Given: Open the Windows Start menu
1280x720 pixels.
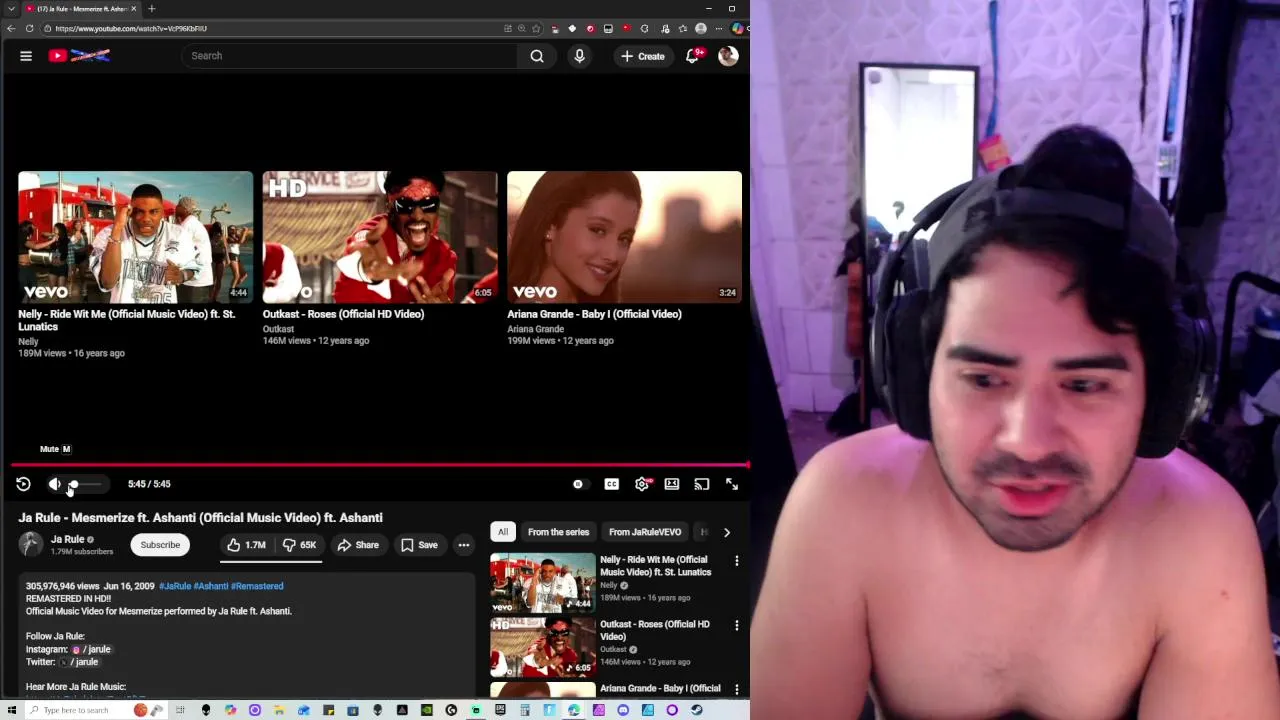Looking at the screenshot, I should tap(11, 710).
